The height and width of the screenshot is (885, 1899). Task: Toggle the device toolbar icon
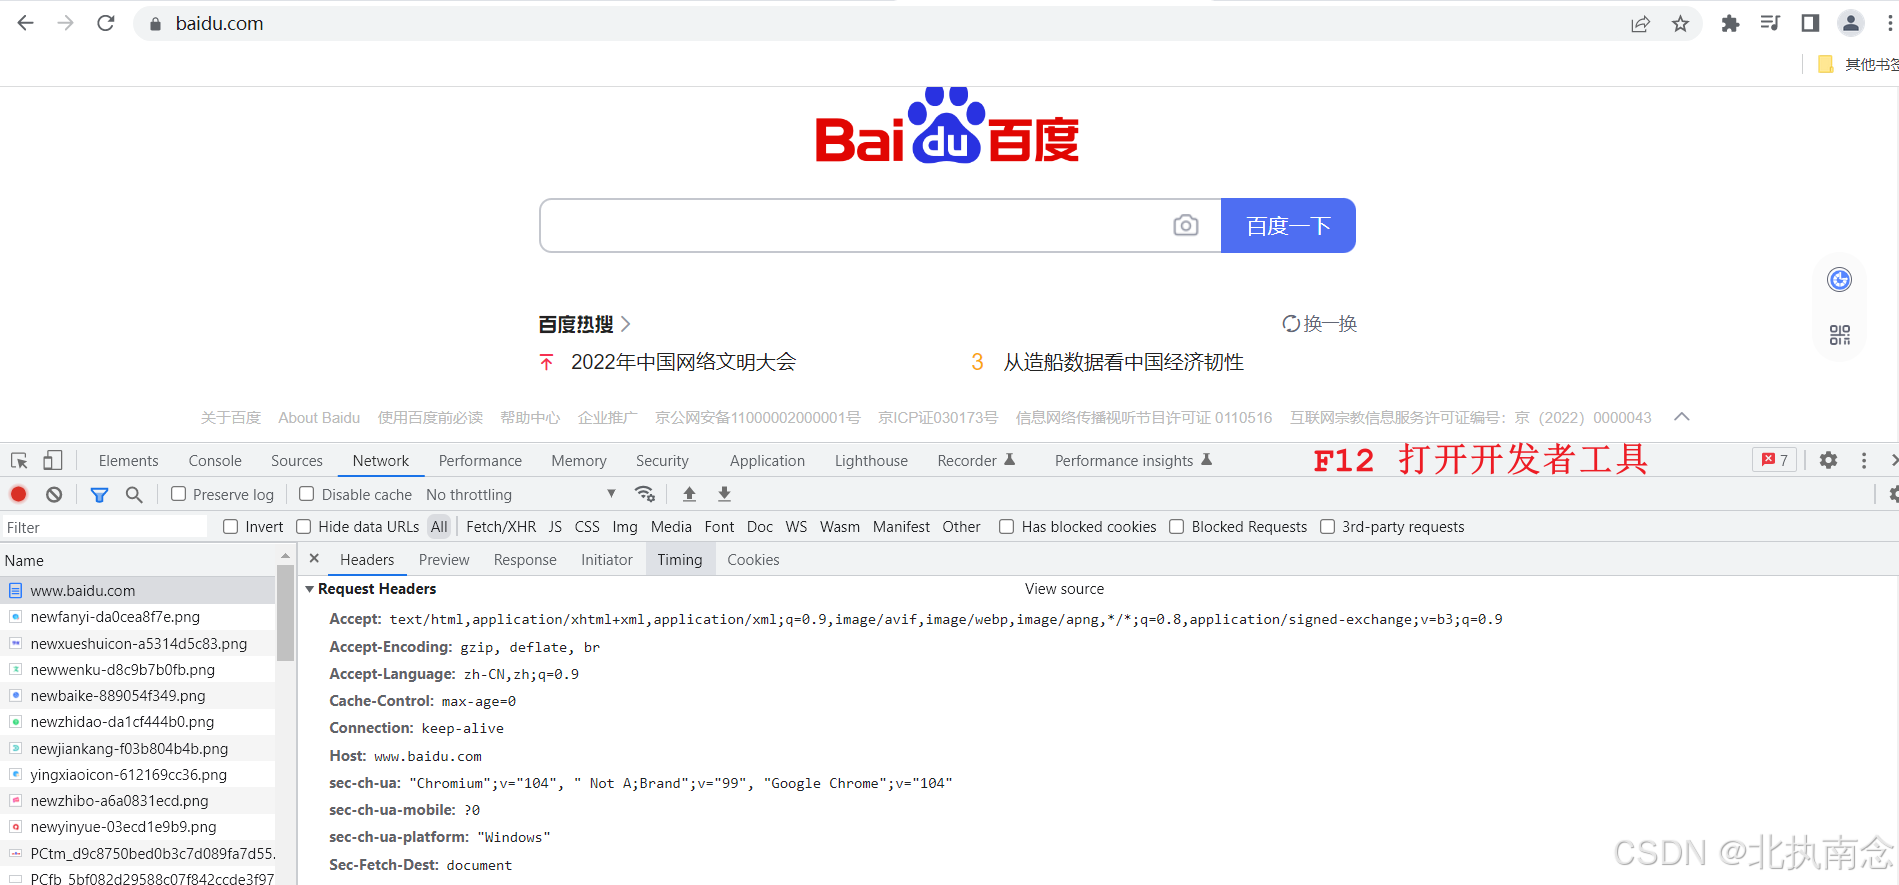tap(52, 460)
